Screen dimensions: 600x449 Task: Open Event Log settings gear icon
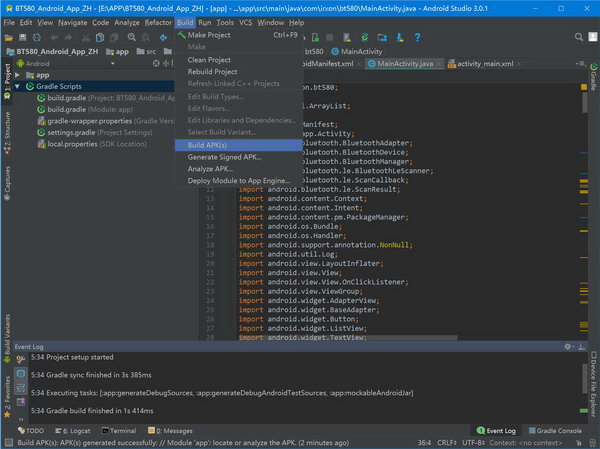point(568,346)
